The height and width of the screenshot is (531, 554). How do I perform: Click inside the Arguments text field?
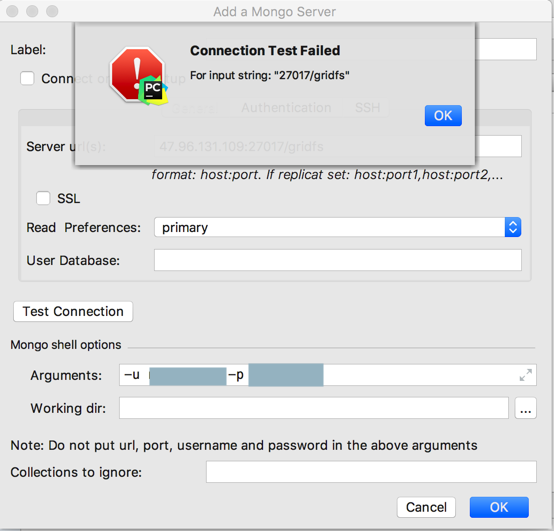[328, 375]
